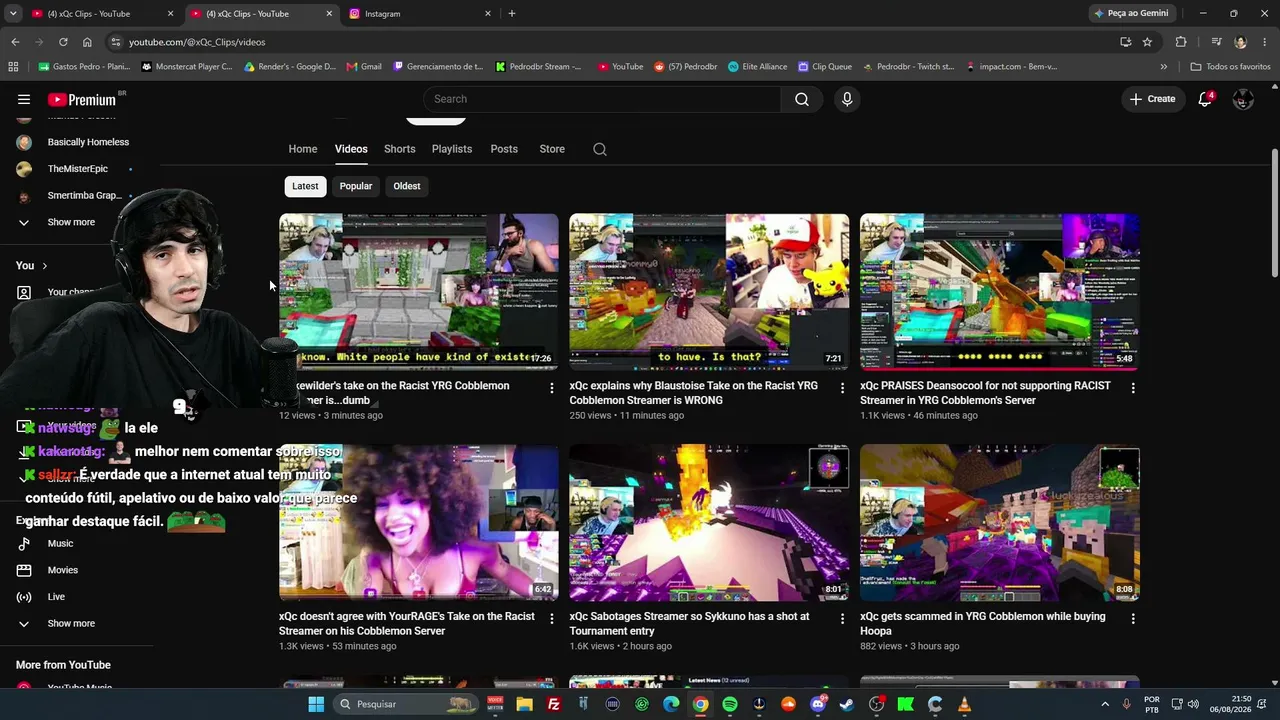Reload the page in Chrome

(63, 42)
